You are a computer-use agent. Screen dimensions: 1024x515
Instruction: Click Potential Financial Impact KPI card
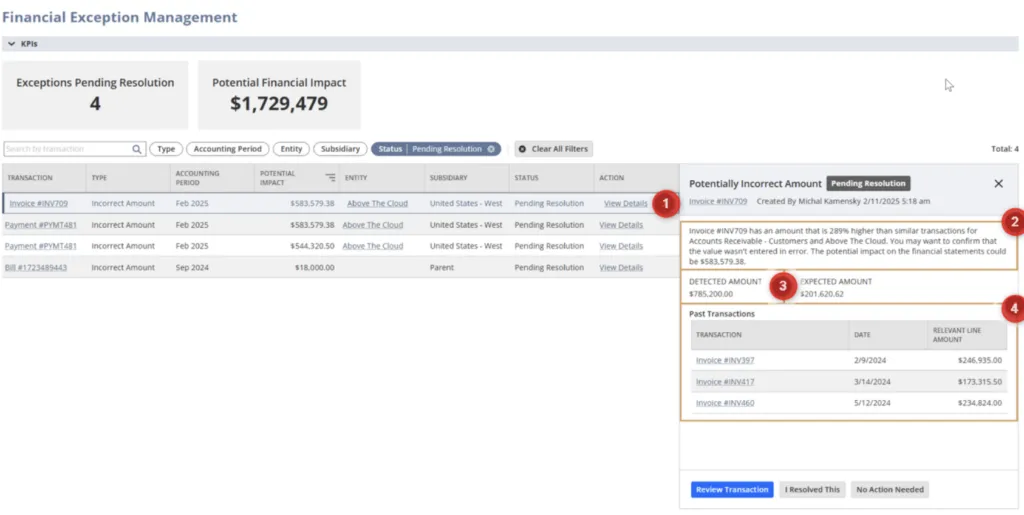click(x=279, y=95)
